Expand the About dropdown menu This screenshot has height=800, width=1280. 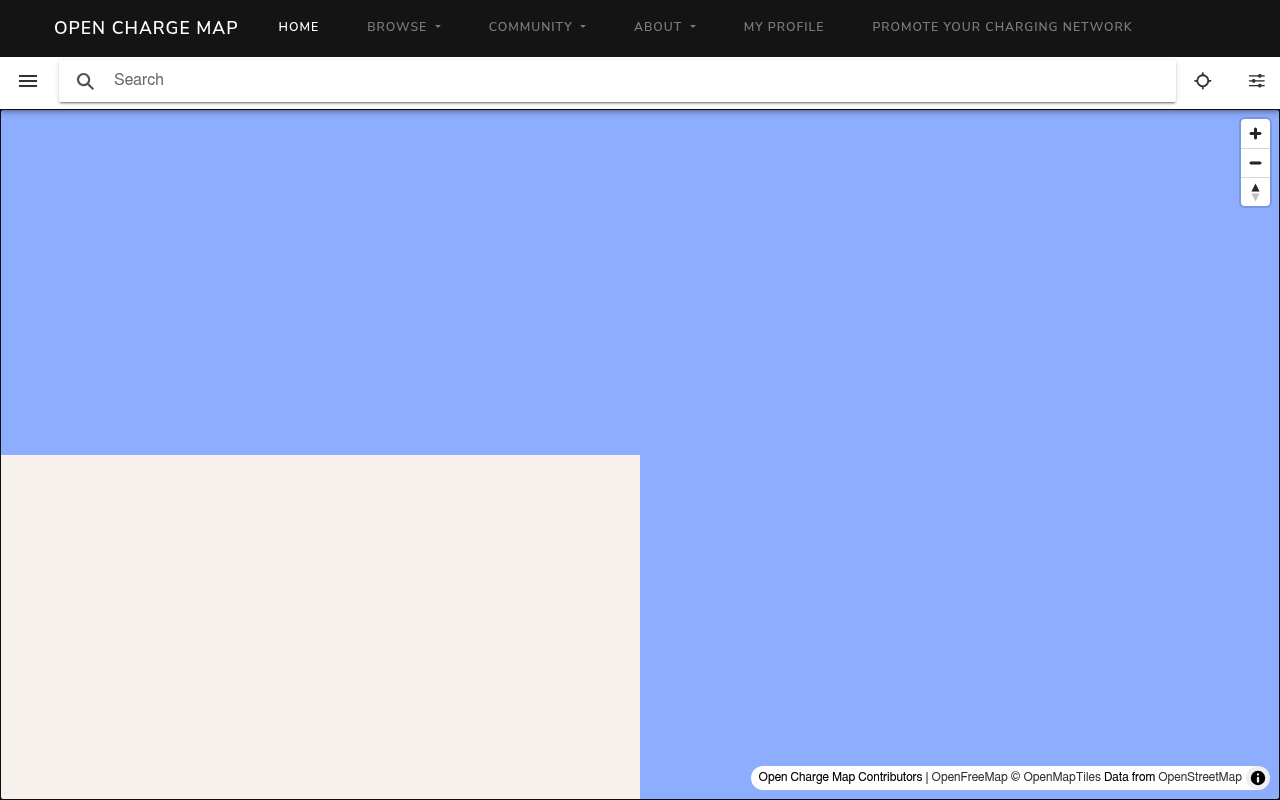coord(665,27)
